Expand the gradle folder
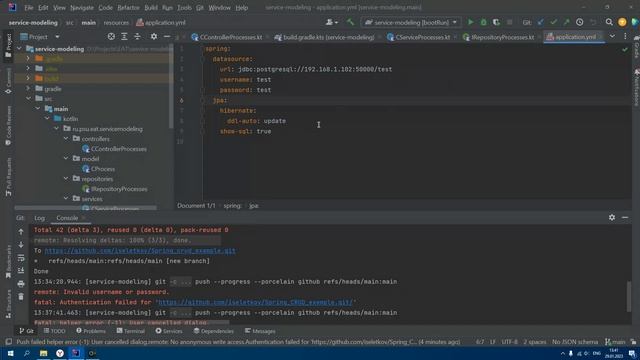 tap(28, 88)
